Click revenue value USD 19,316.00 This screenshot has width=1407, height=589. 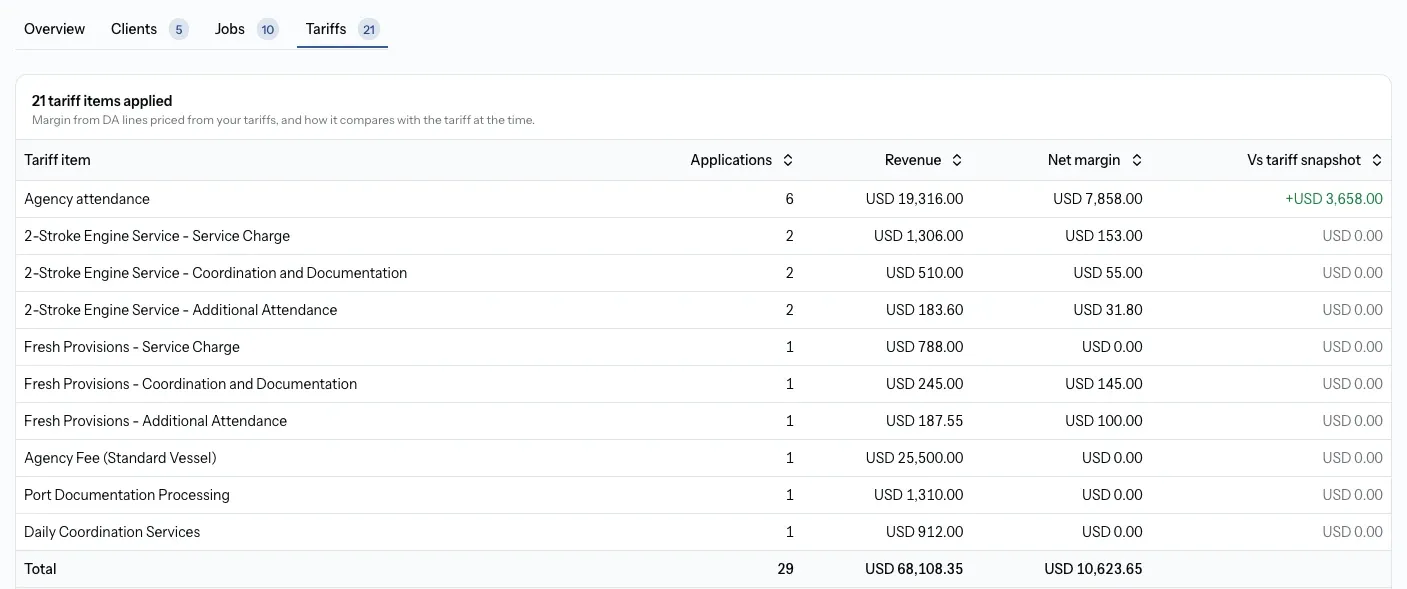(x=914, y=199)
